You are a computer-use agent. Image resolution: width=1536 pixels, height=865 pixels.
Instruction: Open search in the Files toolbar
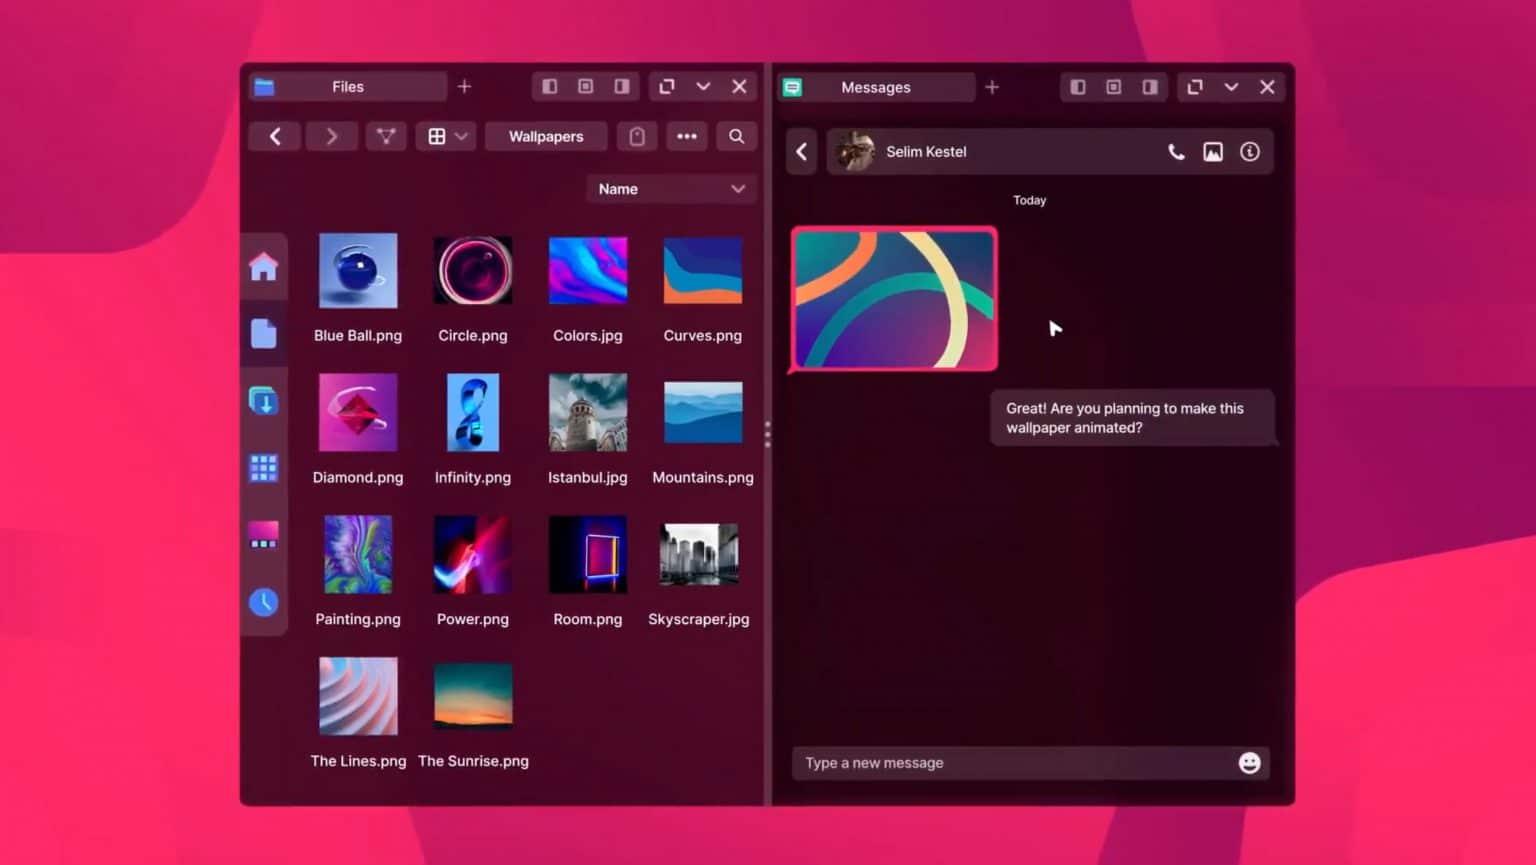coord(736,136)
